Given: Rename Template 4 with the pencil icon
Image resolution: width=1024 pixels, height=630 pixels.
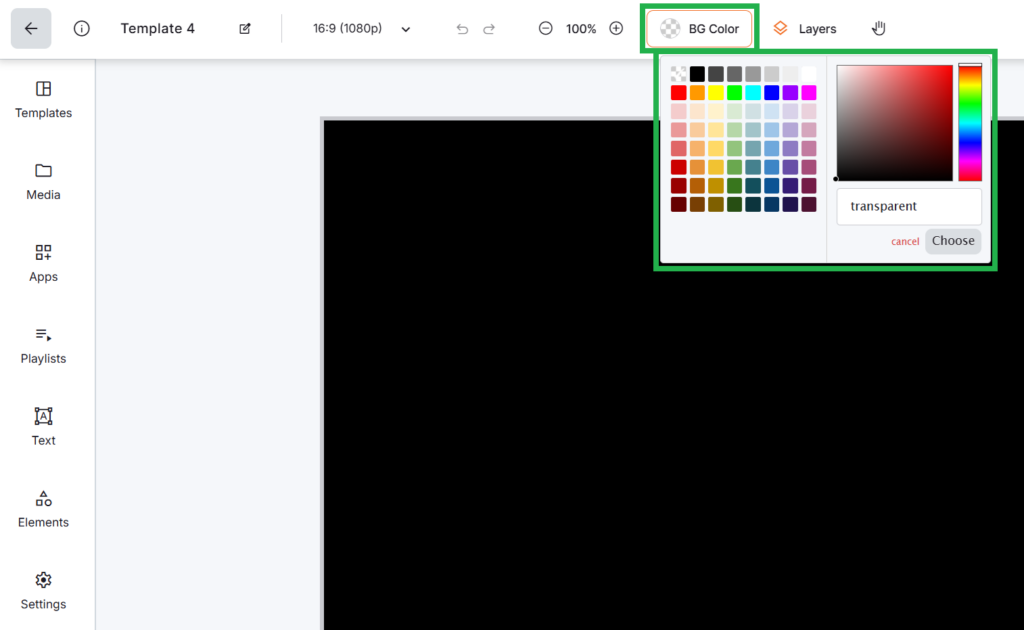Looking at the screenshot, I should (244, 28).
